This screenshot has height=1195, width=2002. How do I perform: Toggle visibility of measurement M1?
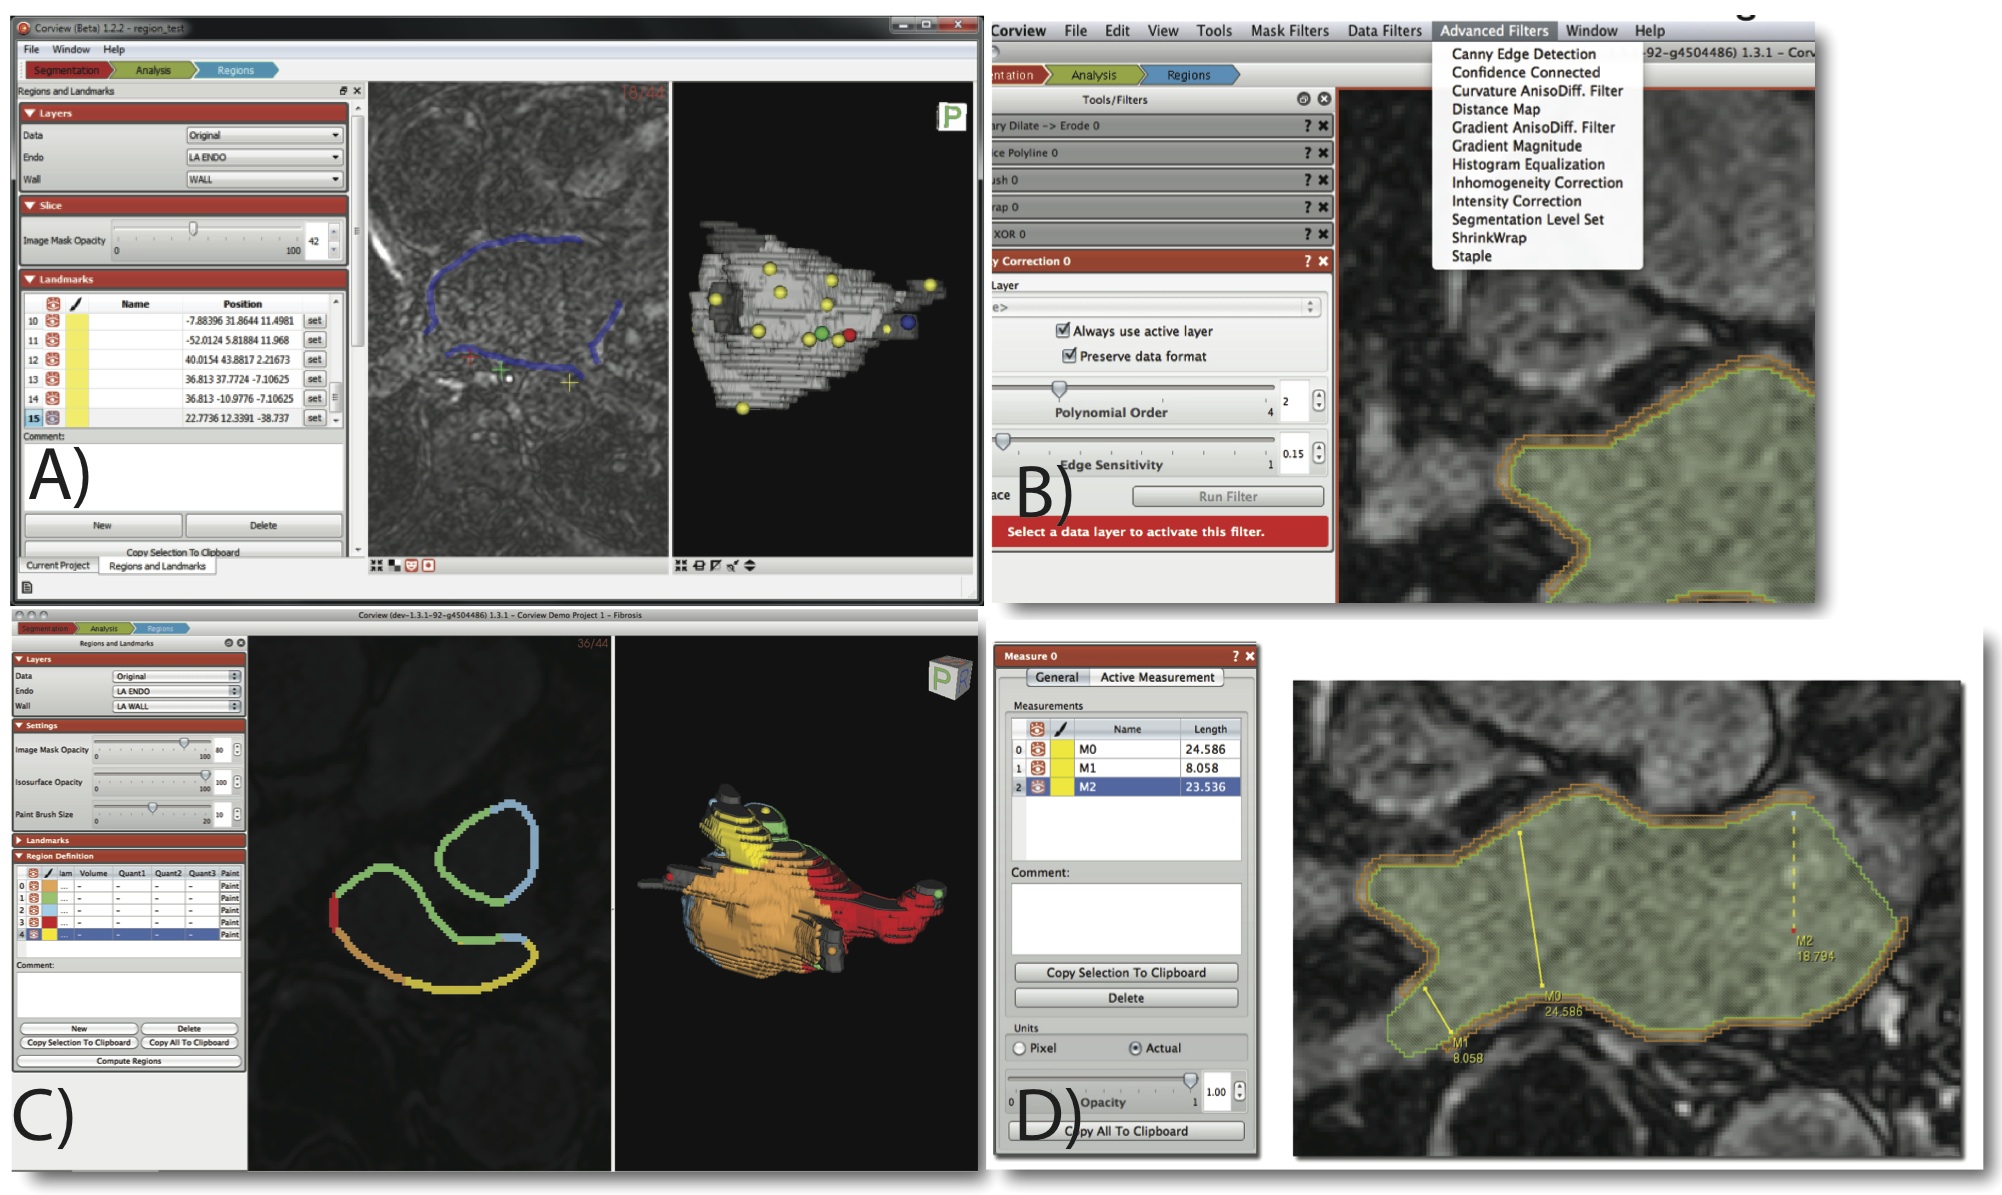click(x=1038, y=768)
